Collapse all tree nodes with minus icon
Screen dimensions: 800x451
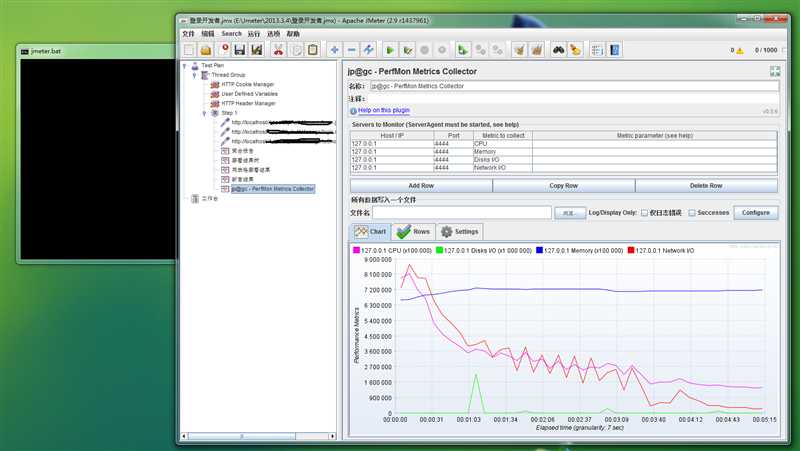(352, 50)
